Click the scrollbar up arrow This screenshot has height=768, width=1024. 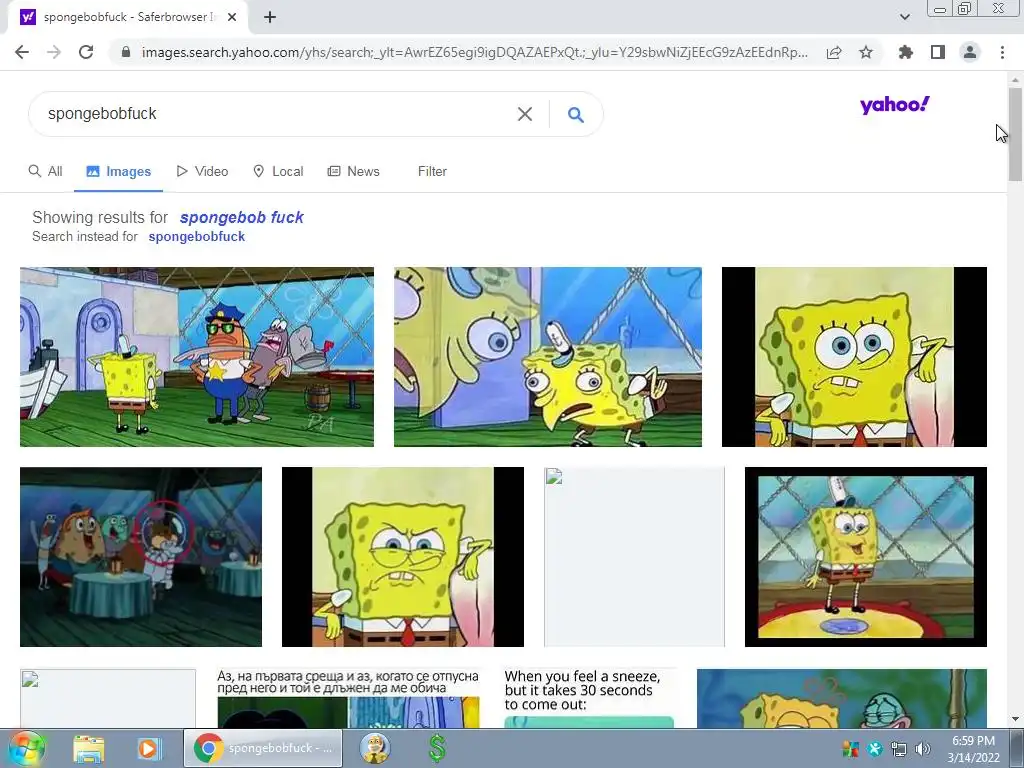click(1015, 80)
